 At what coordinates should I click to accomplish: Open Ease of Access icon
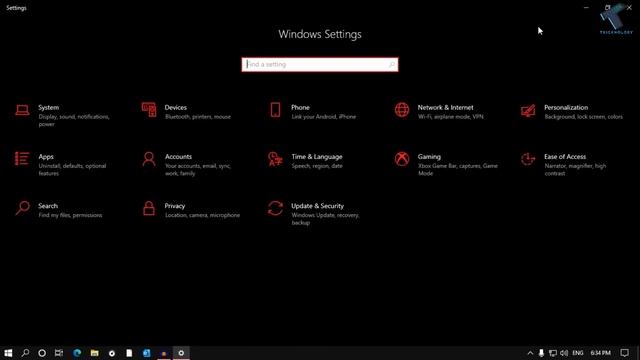528,159
